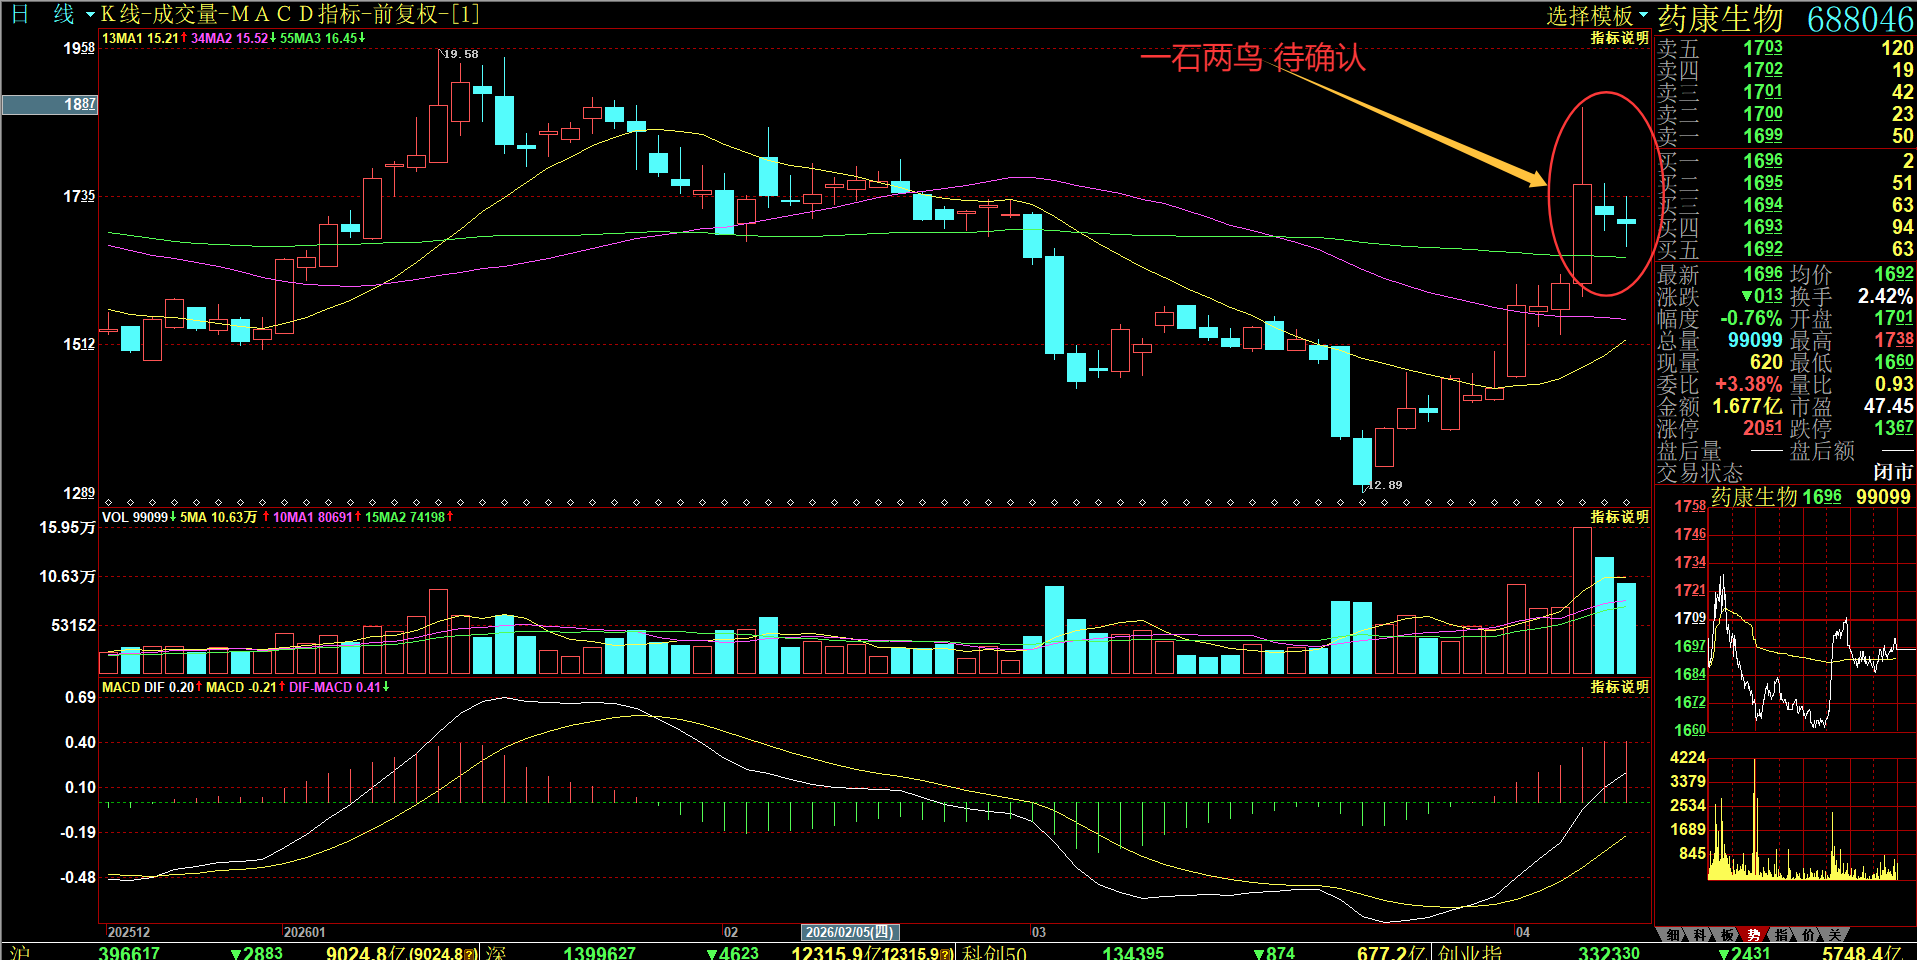Viewport: 1917px width, 960px height.
Task: Click the question-mark icon beside 深 turnover
Action: pyautogui.click(x=946, y=953)
